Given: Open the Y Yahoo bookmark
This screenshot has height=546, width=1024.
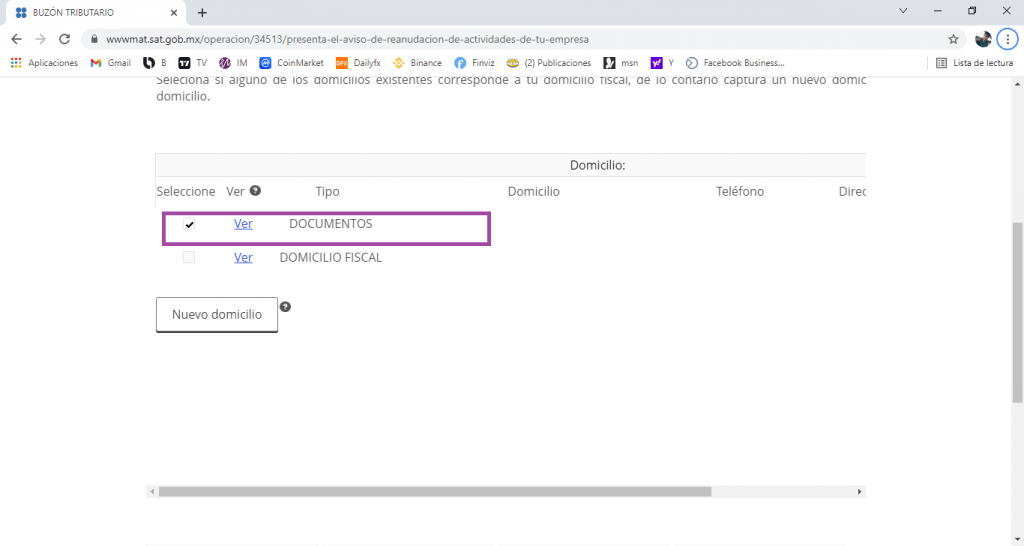Looking at the screenshot, I should point(662,63).
